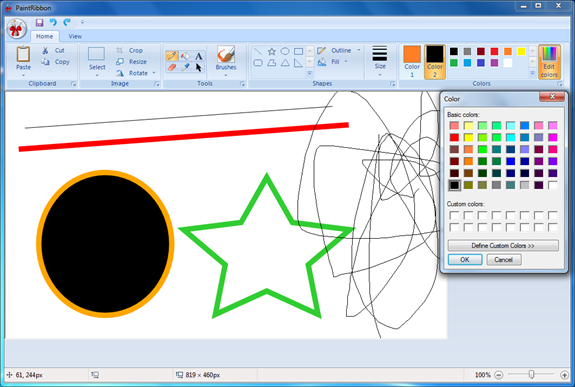The height and width of the screenshot is (387, 575).
Task: Click the Save icon in quick access toolbar
Action: coord(40,22)
